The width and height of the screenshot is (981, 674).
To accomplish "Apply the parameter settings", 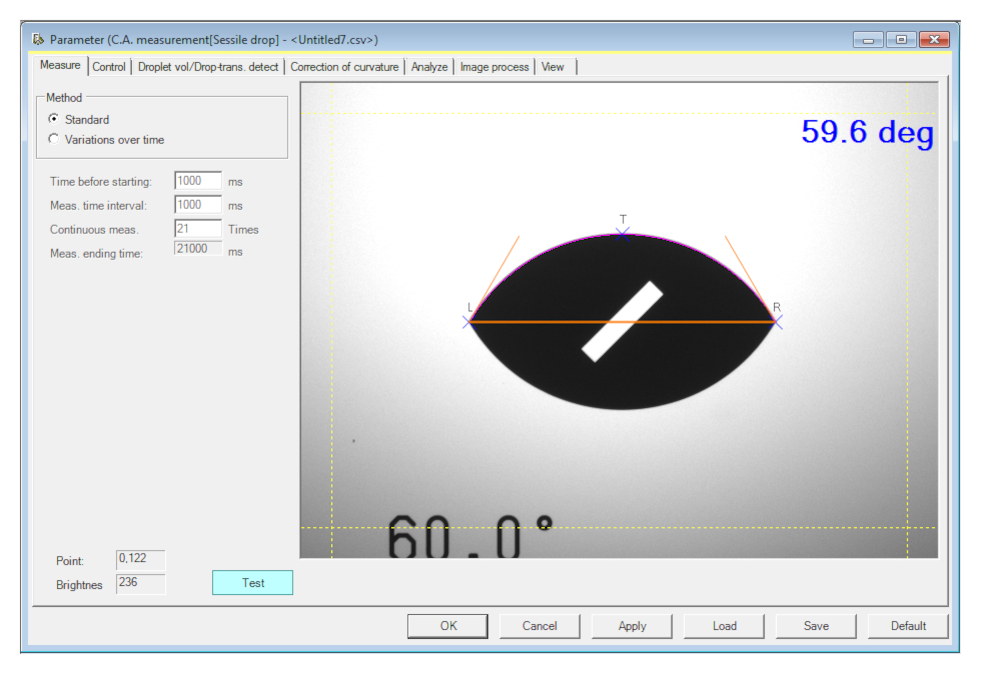I will [x=632, y=626].
